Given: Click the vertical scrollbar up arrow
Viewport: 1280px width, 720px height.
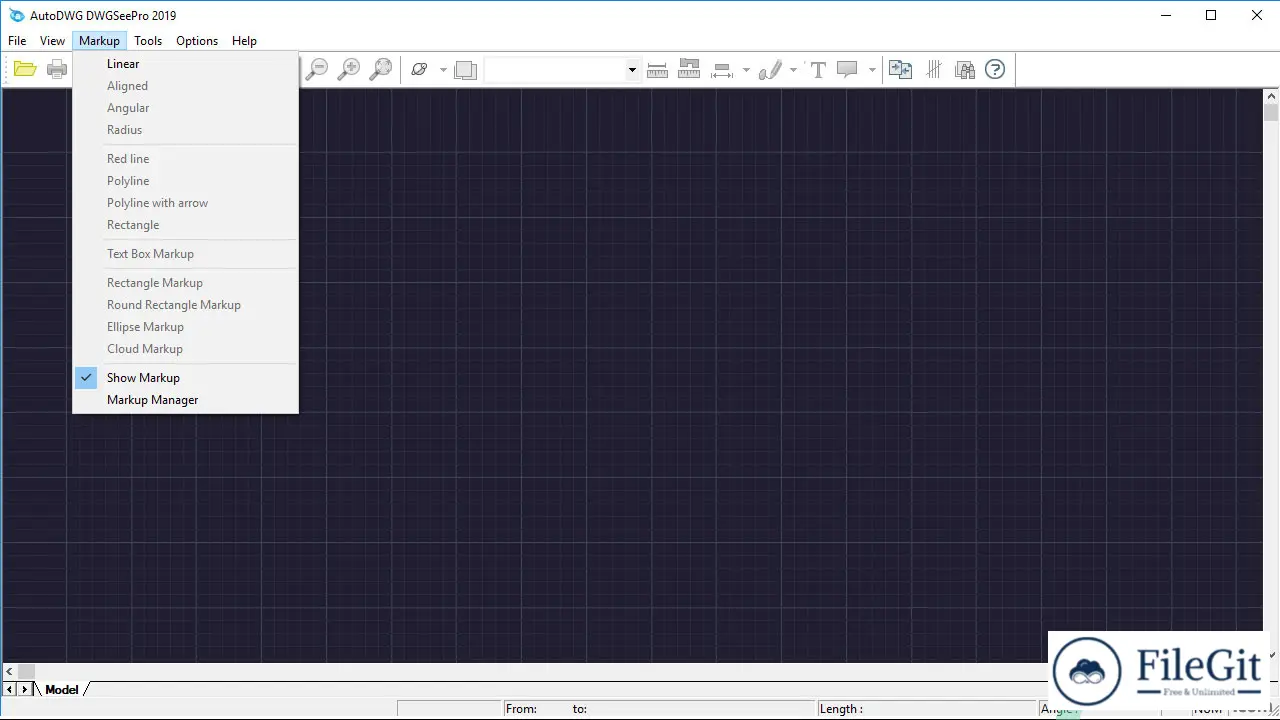Looking at the screenshot, I should point(1271,97).
